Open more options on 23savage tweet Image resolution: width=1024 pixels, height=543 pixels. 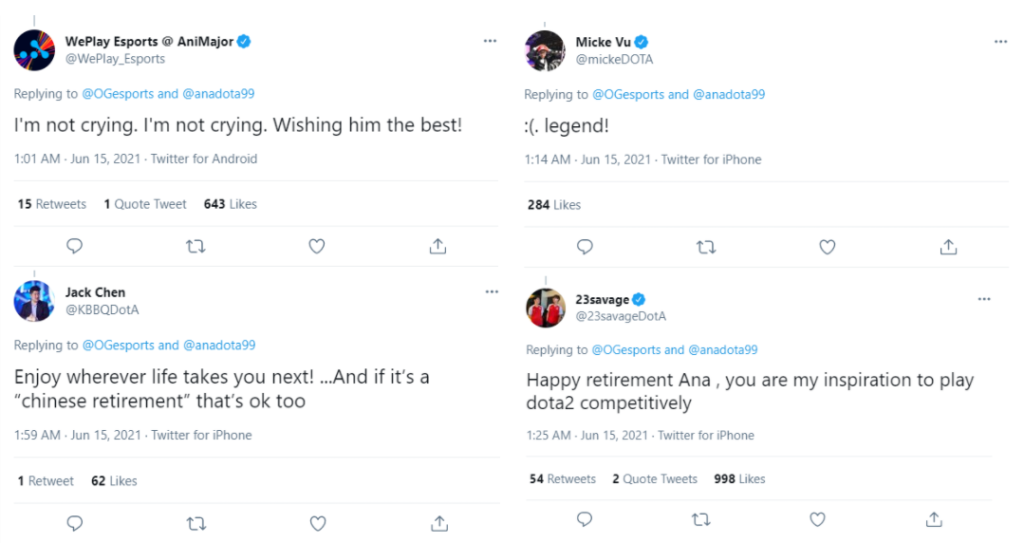click(984, 299)
